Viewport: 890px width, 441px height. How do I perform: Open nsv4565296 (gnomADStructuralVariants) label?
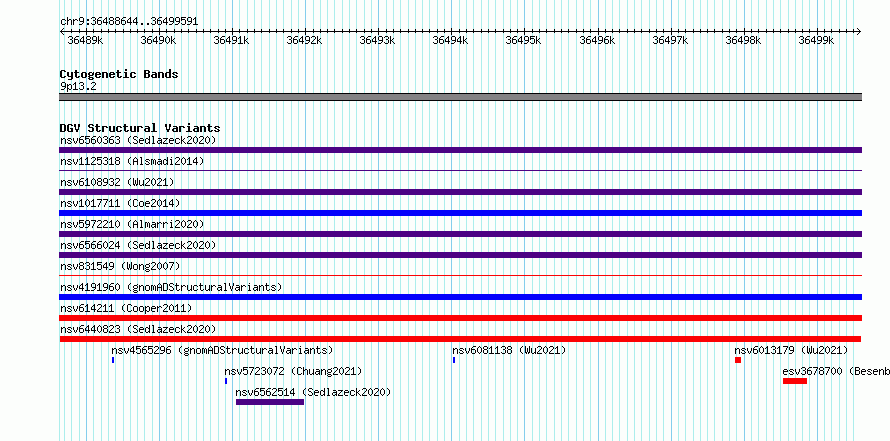click(x=222, y=350)
